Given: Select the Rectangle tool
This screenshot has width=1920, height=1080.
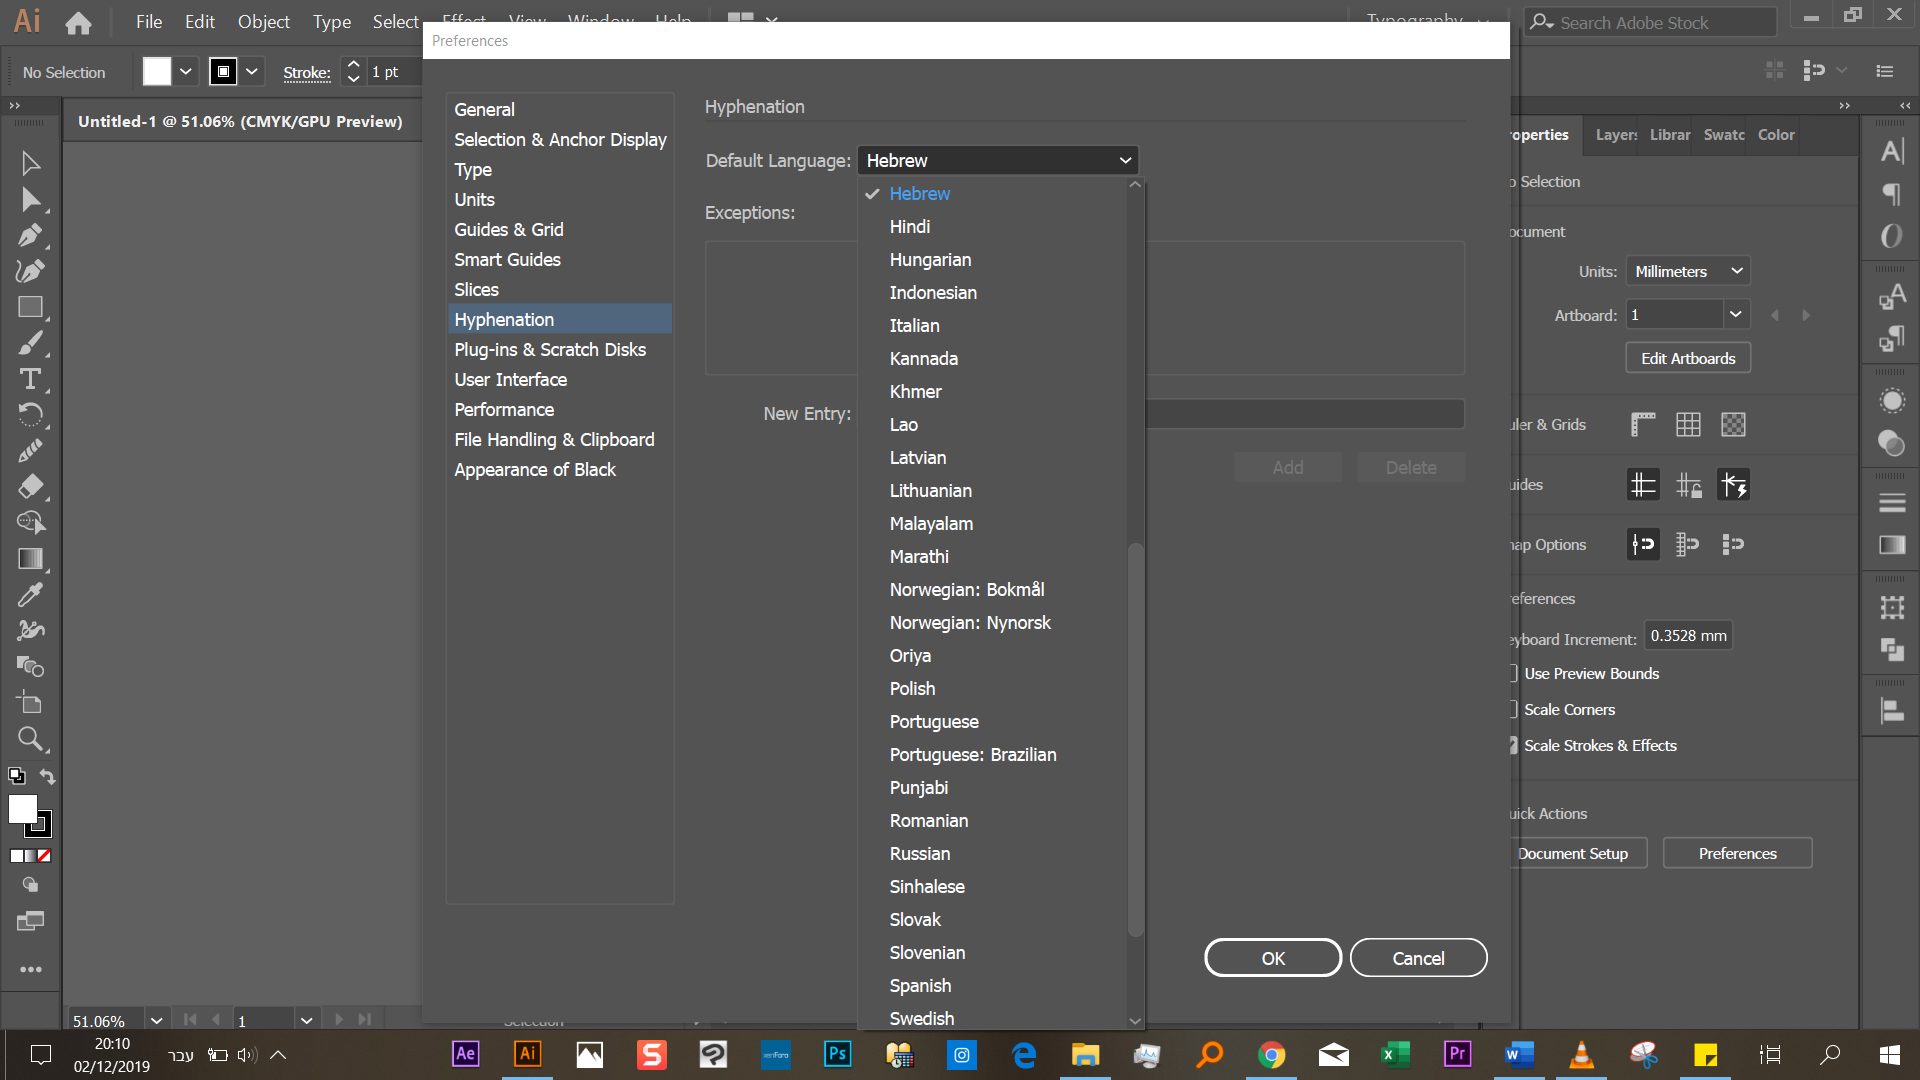Looking at the screenshot, I should [30, 308].
